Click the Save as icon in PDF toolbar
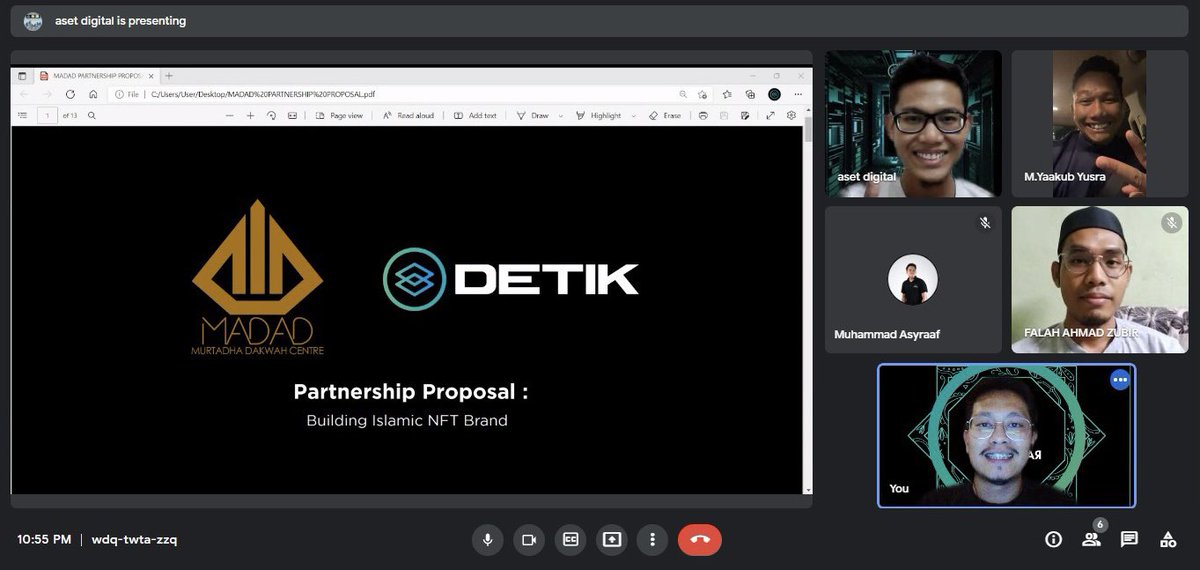Screen dimensions: 1200x570 point(745,116)
